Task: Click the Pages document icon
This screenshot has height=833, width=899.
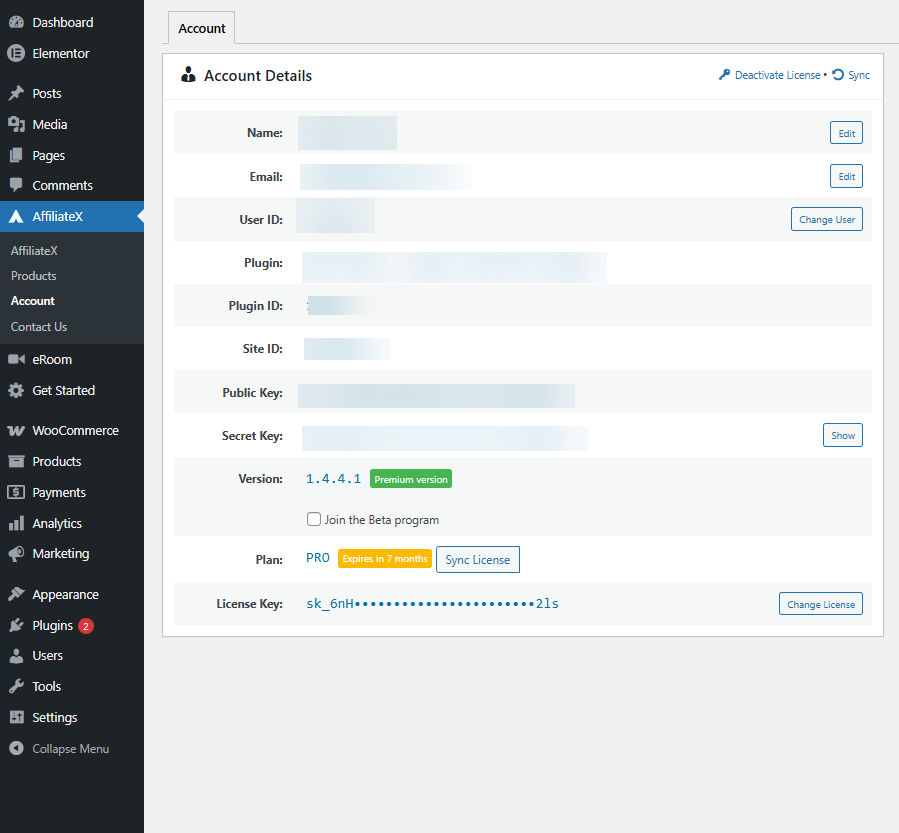Action: click(x=16, y=155)
